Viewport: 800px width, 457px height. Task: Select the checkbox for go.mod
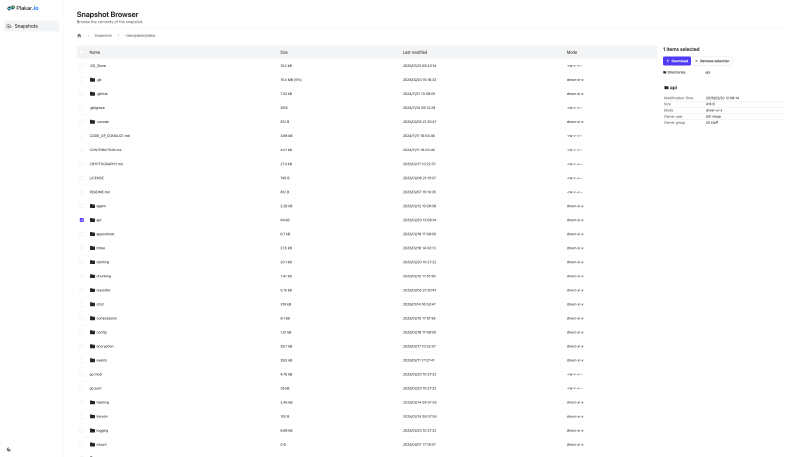point(82,374)
